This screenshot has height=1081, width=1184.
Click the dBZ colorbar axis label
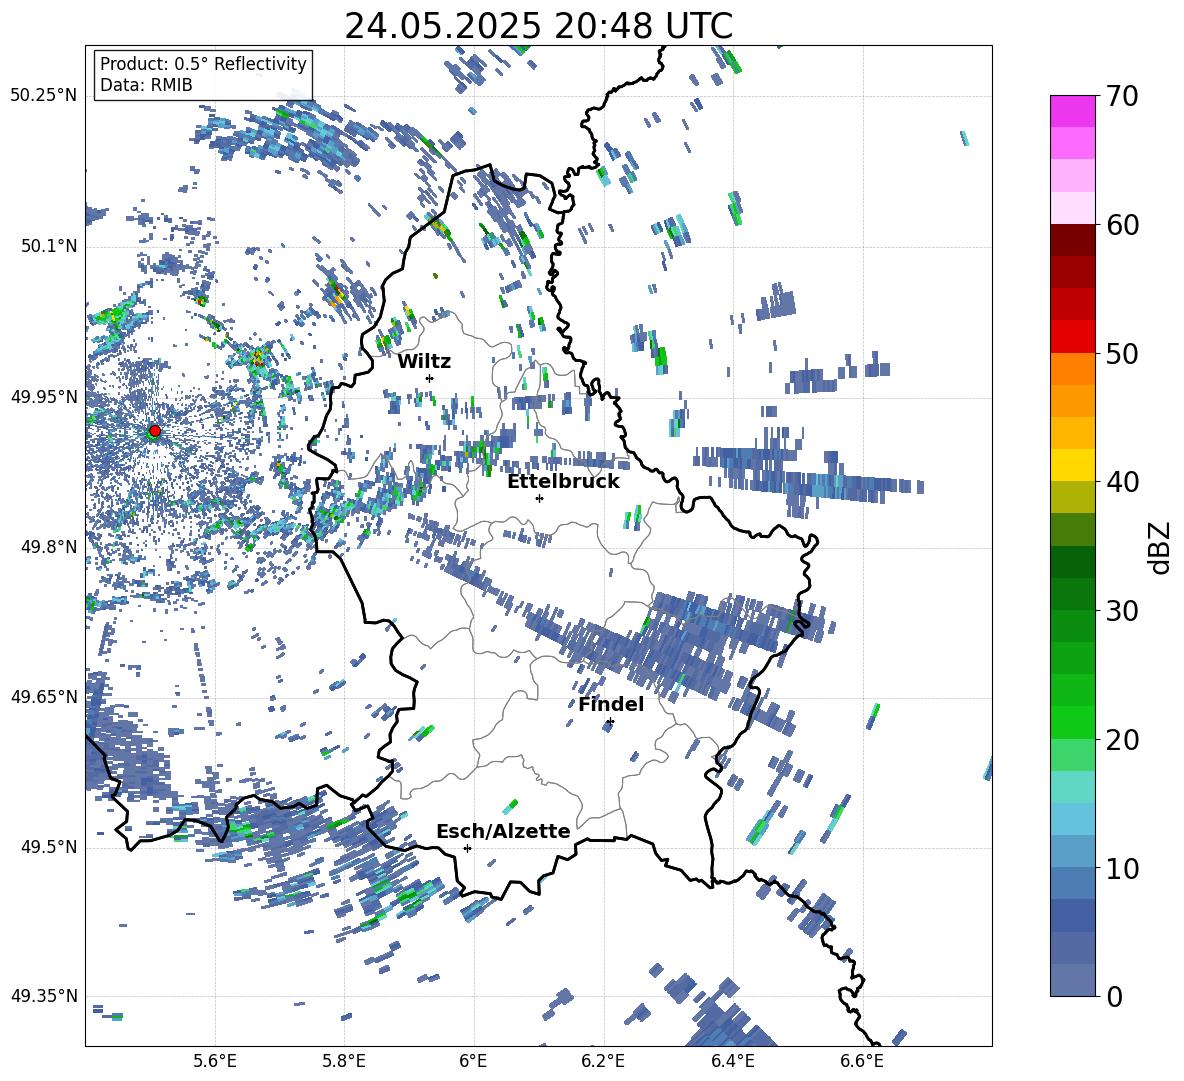click(1161, 547)
